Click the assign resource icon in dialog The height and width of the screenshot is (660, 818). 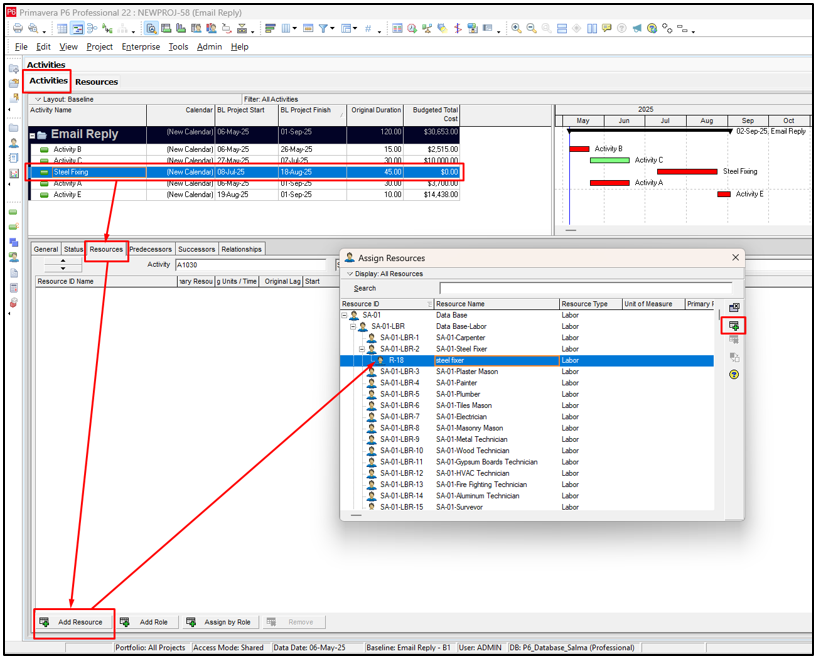pyautogui.click(x=733, y=325)
